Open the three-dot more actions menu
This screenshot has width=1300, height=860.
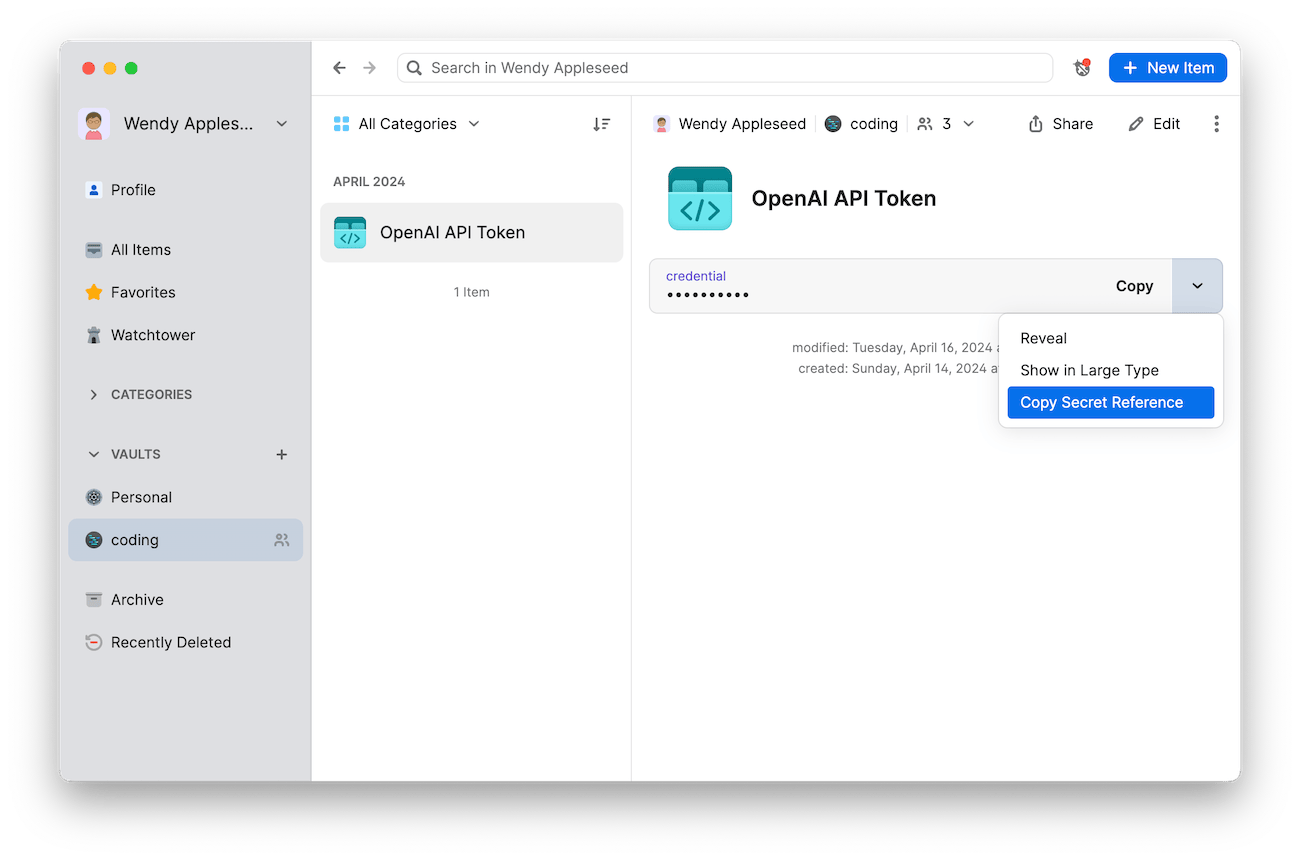pos(1216,123)
